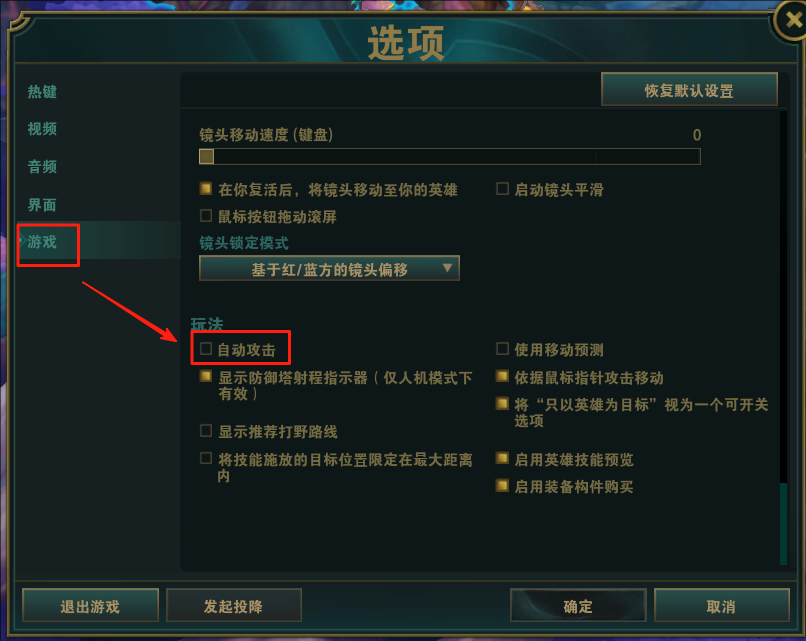
Task: Uncheck 在你复活后将镜头移动至你的英雄
Action: (x=206, y=189)
